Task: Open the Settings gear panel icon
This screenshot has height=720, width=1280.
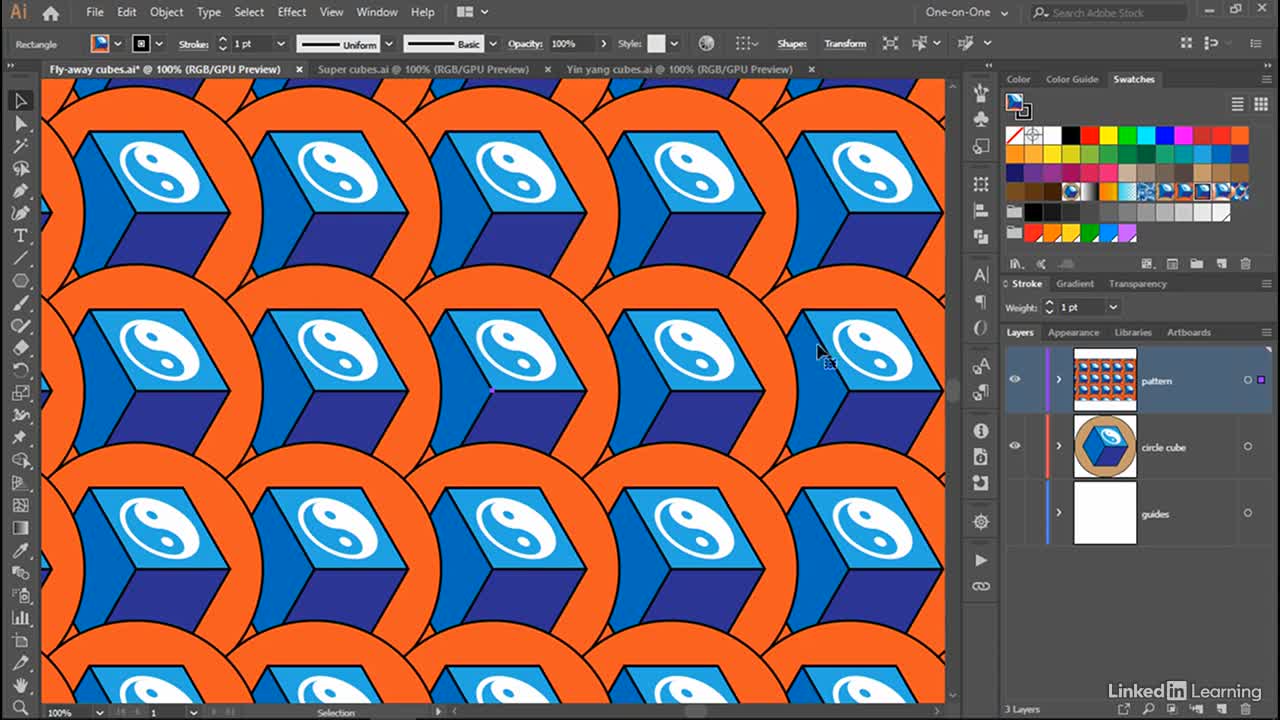Action: tap(981, 522)
